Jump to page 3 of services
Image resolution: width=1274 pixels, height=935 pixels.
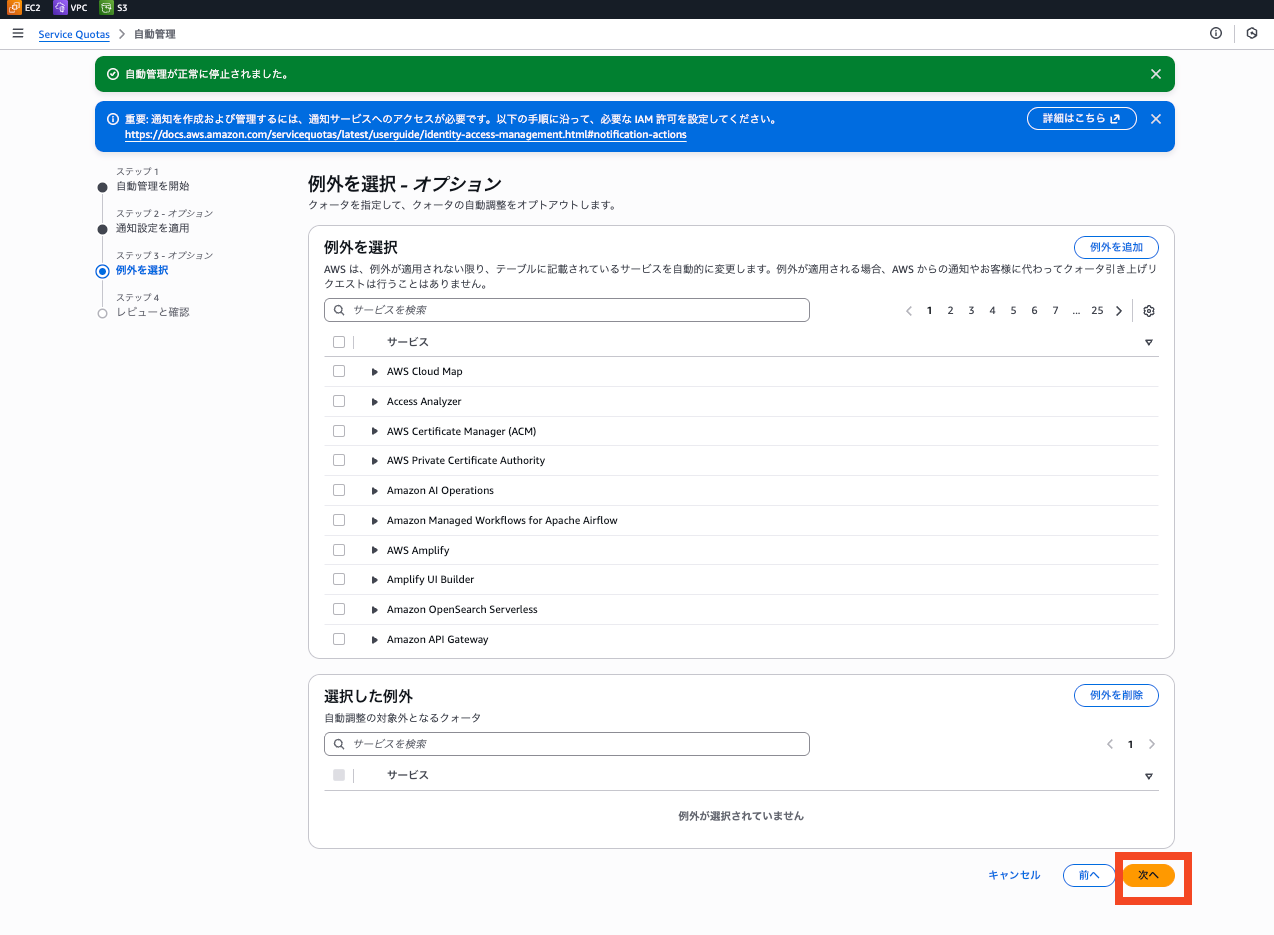click(x=971, y=311)
